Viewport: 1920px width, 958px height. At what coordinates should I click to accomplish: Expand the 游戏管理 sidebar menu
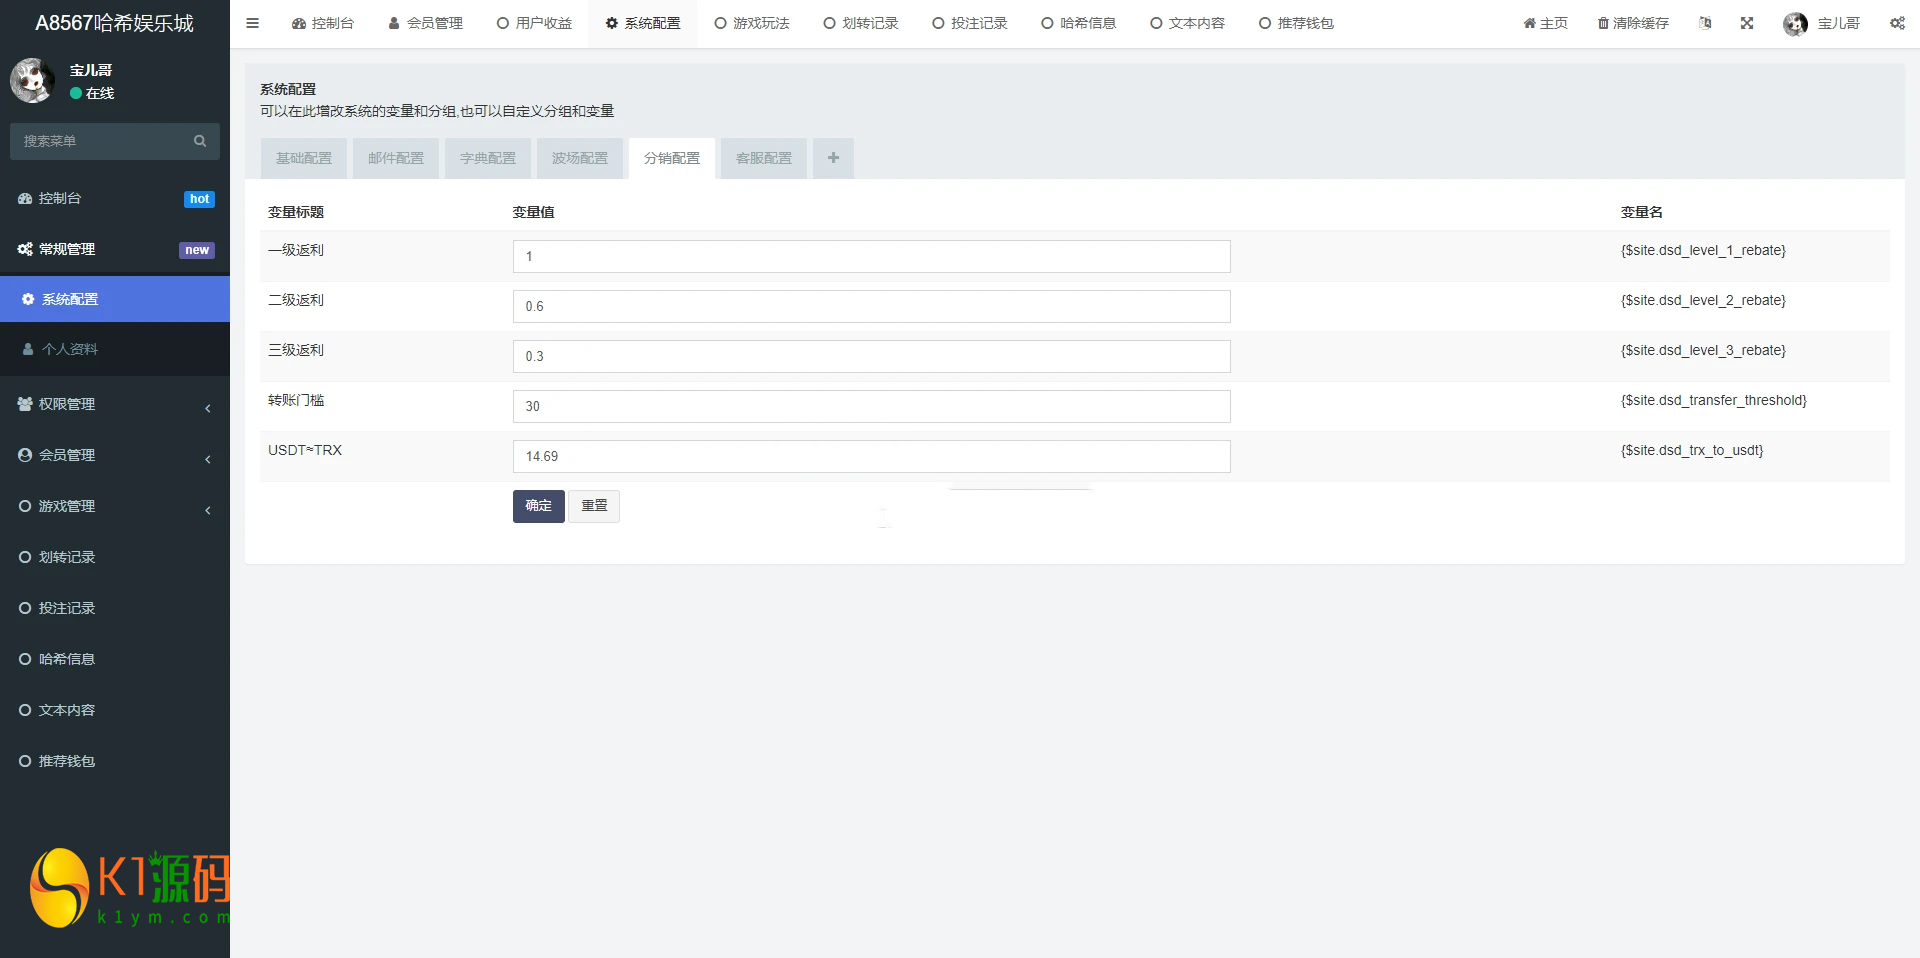point(115,506)
